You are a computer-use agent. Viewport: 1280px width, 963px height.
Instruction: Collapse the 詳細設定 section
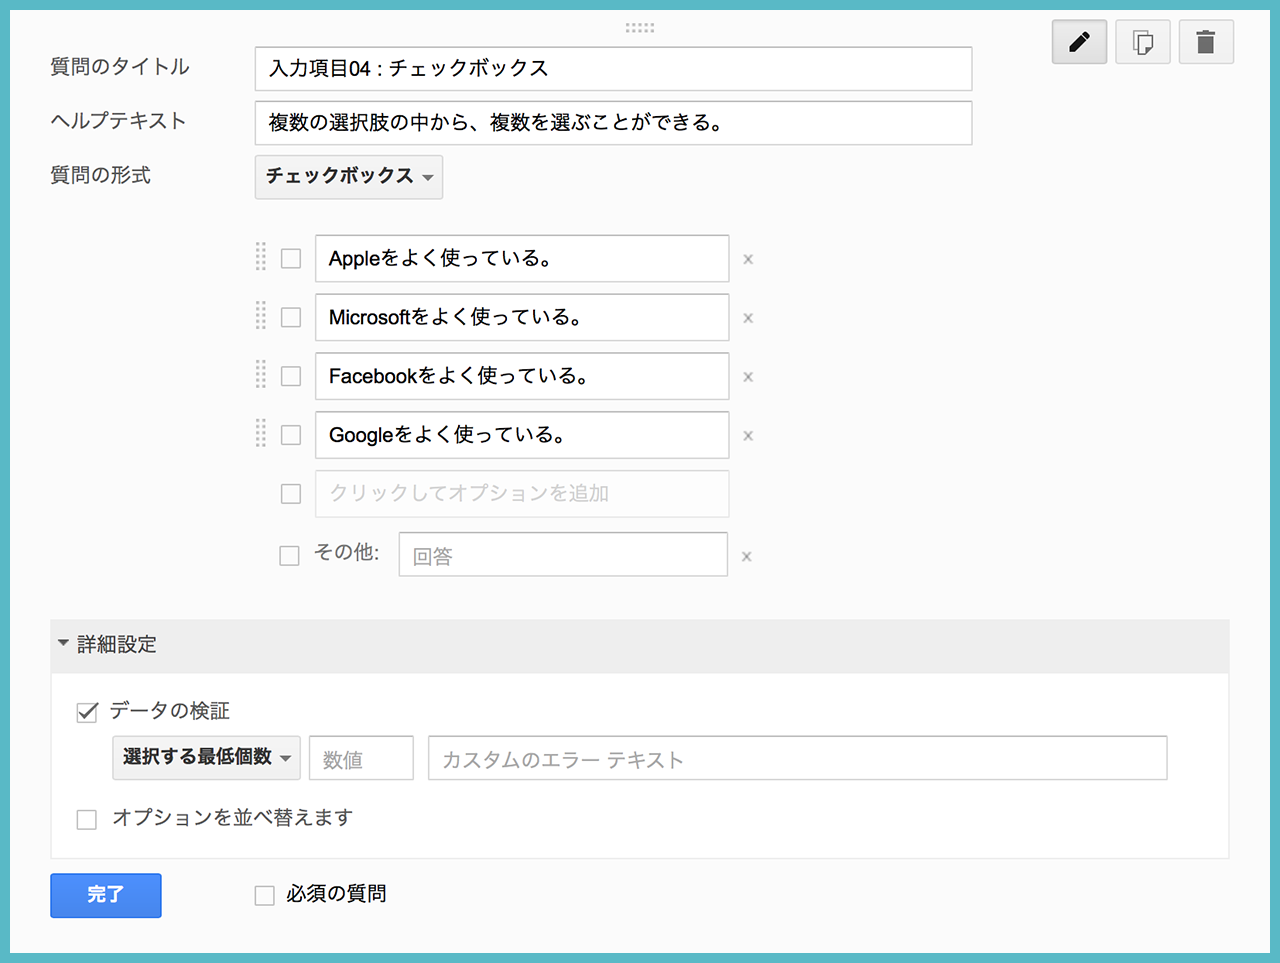(640, 645)
